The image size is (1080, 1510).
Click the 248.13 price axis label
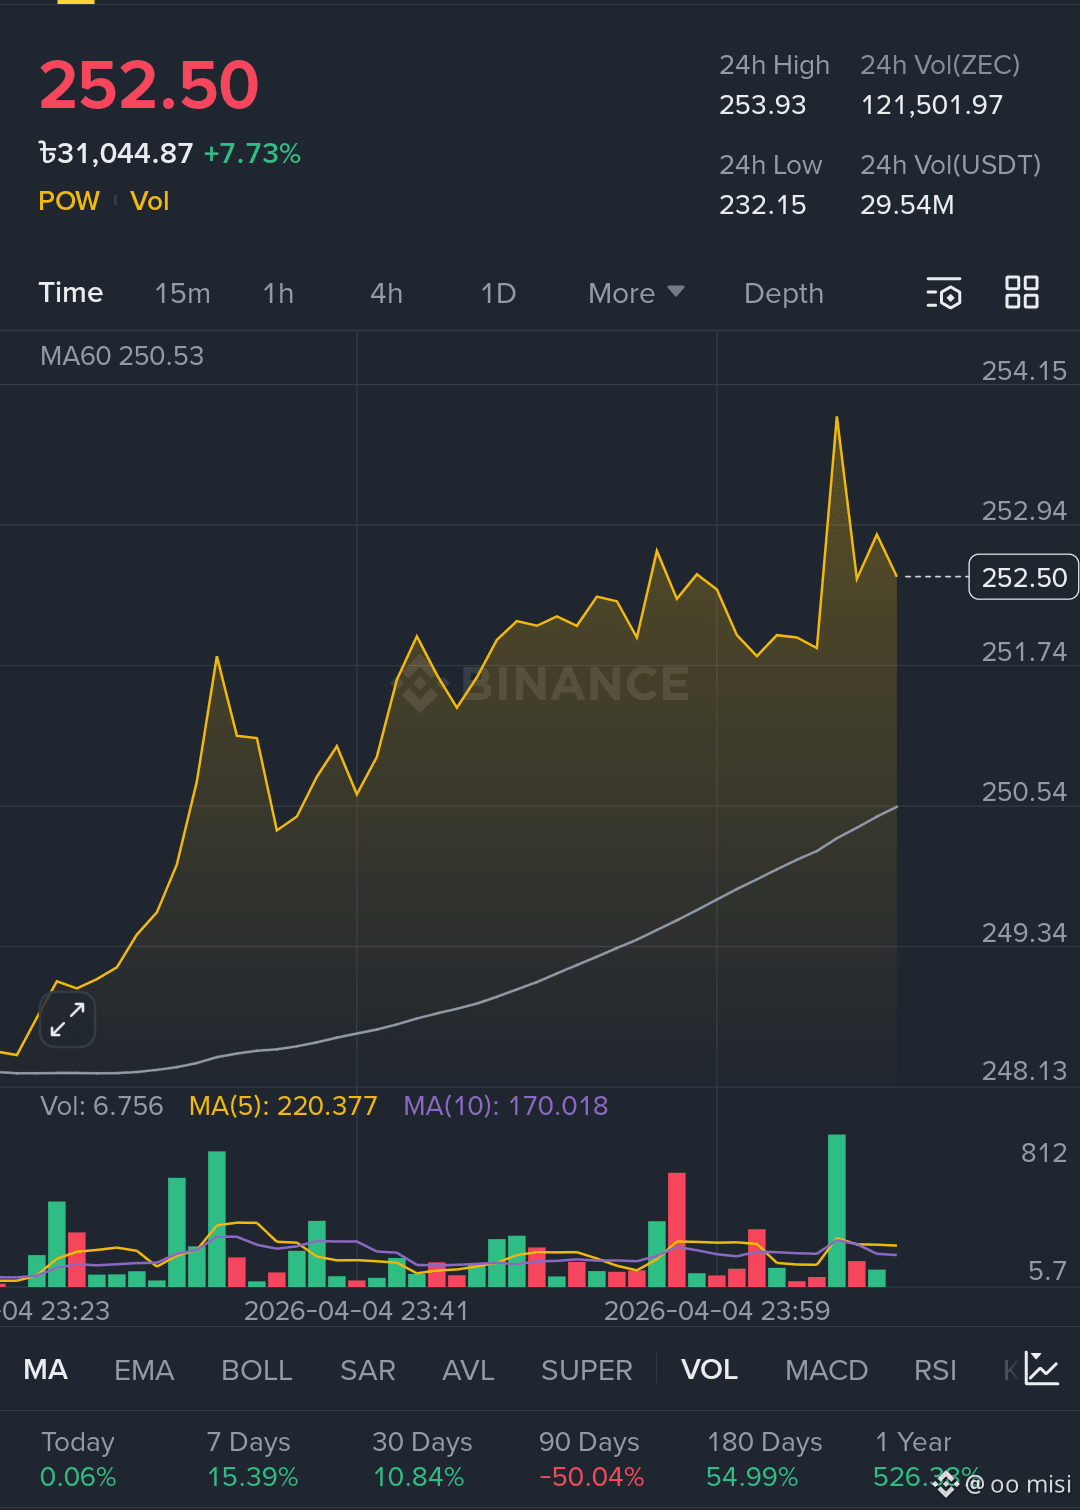coord(1024,1071)
